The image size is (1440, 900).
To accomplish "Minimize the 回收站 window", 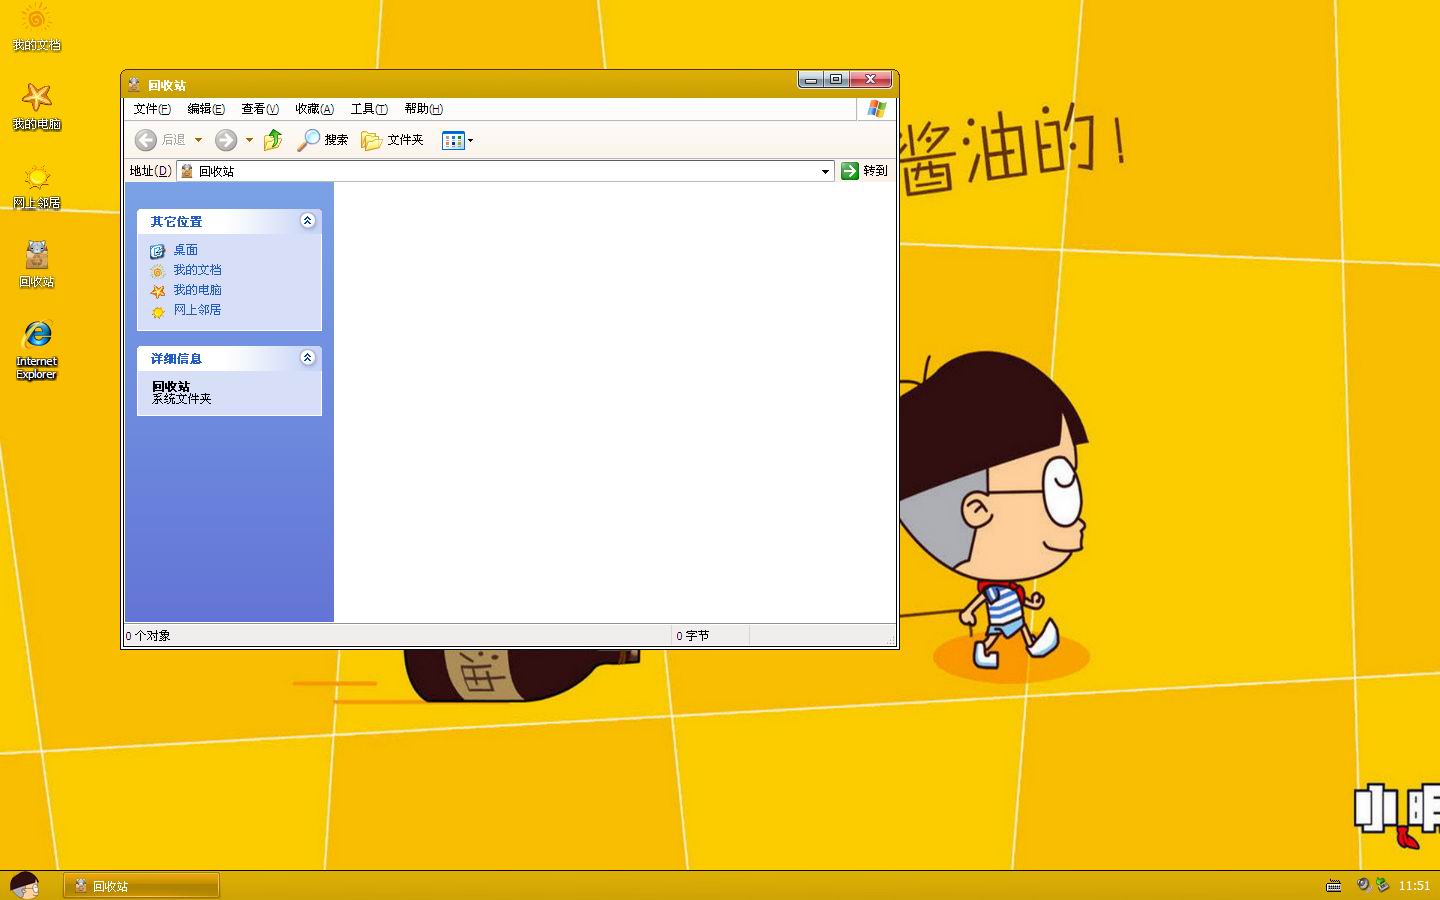I will click(811, 80).
